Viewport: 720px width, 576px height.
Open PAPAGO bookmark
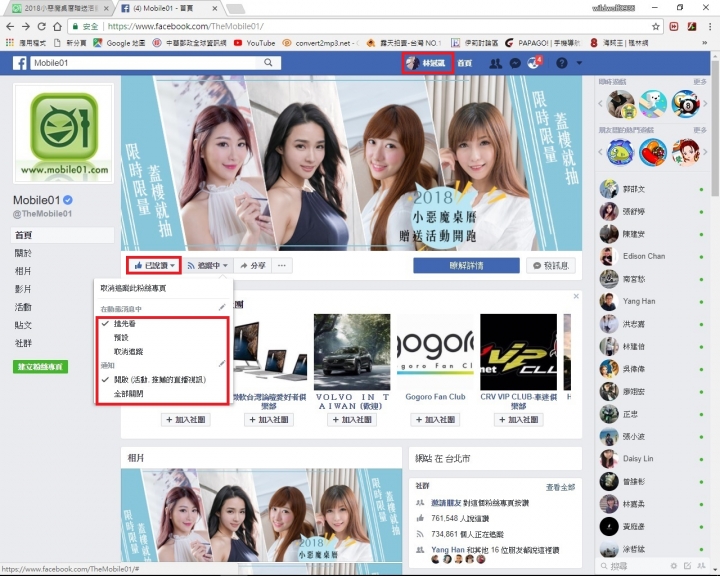tap(542, 43)
